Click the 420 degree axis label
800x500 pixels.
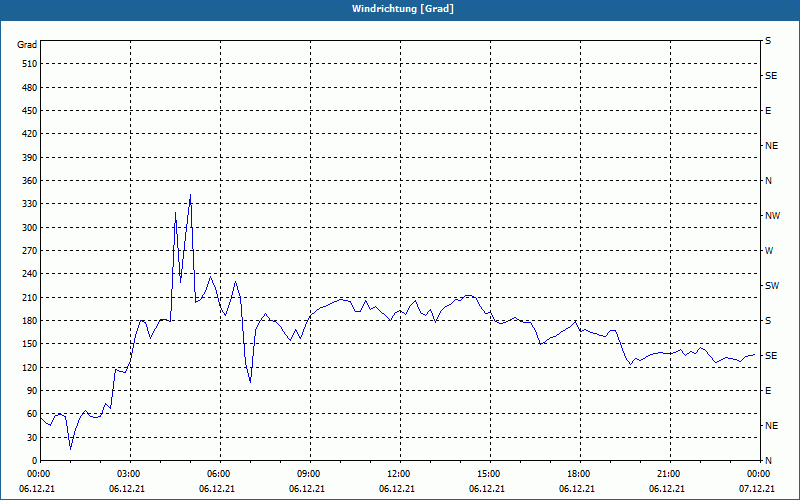(x=30, y=134)
